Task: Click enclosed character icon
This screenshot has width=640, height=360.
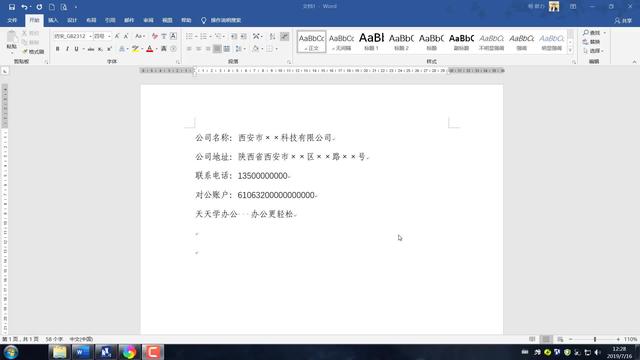Action: tap(173, 49)
